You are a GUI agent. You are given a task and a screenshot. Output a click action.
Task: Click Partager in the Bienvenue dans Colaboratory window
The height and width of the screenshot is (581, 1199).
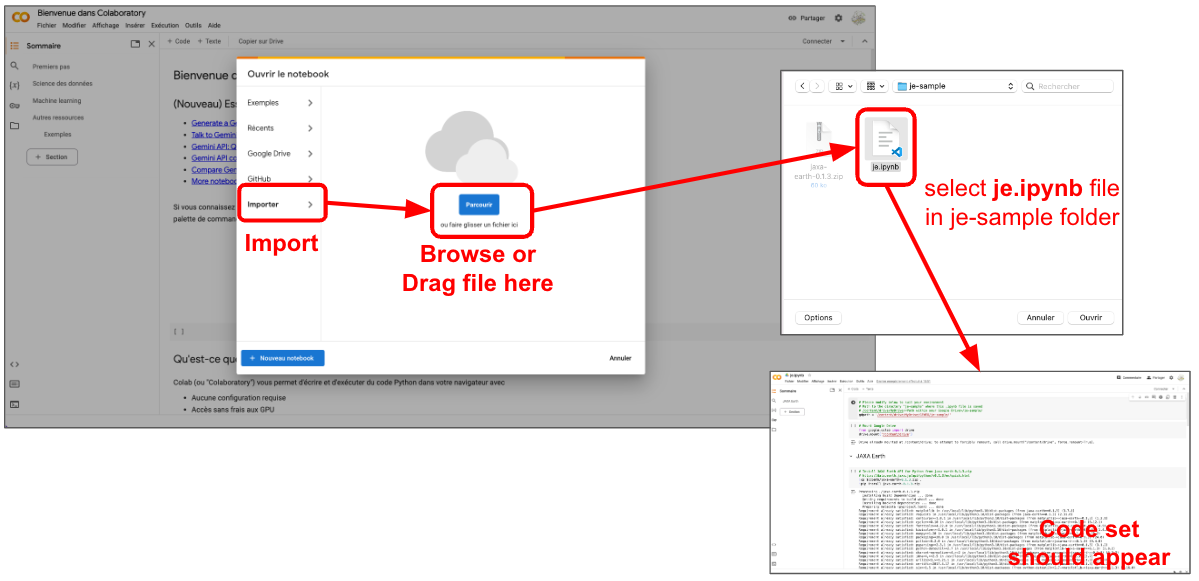(x=806, y=18)
